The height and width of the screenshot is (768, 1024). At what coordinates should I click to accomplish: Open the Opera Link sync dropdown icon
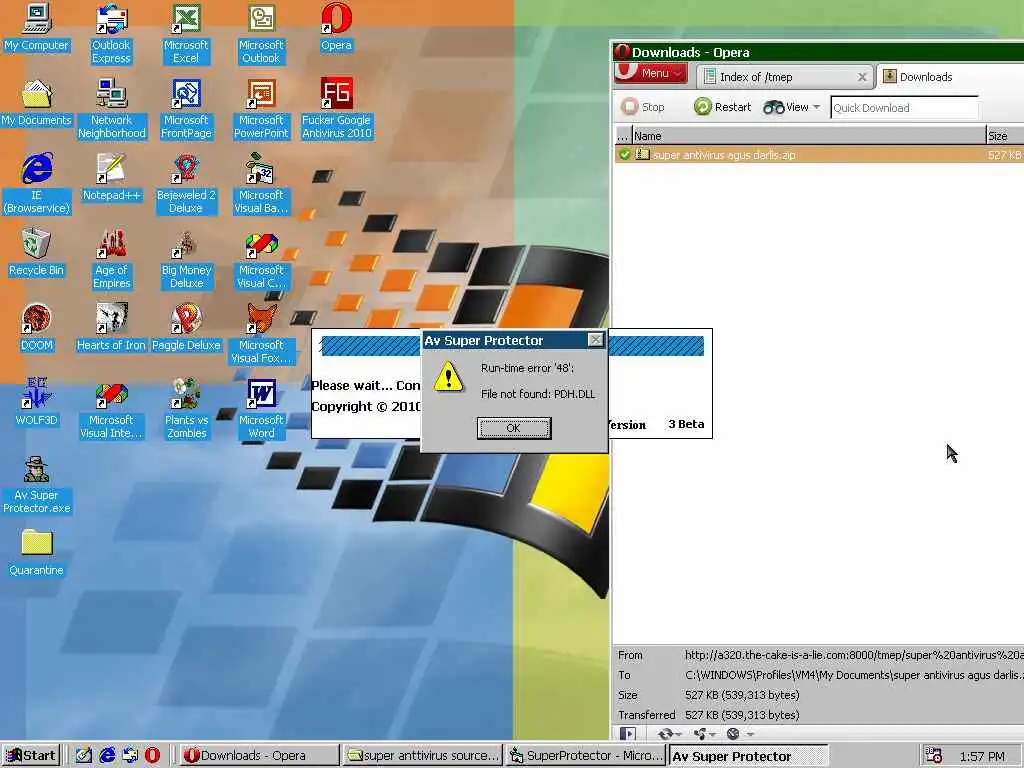pos(670,733)
